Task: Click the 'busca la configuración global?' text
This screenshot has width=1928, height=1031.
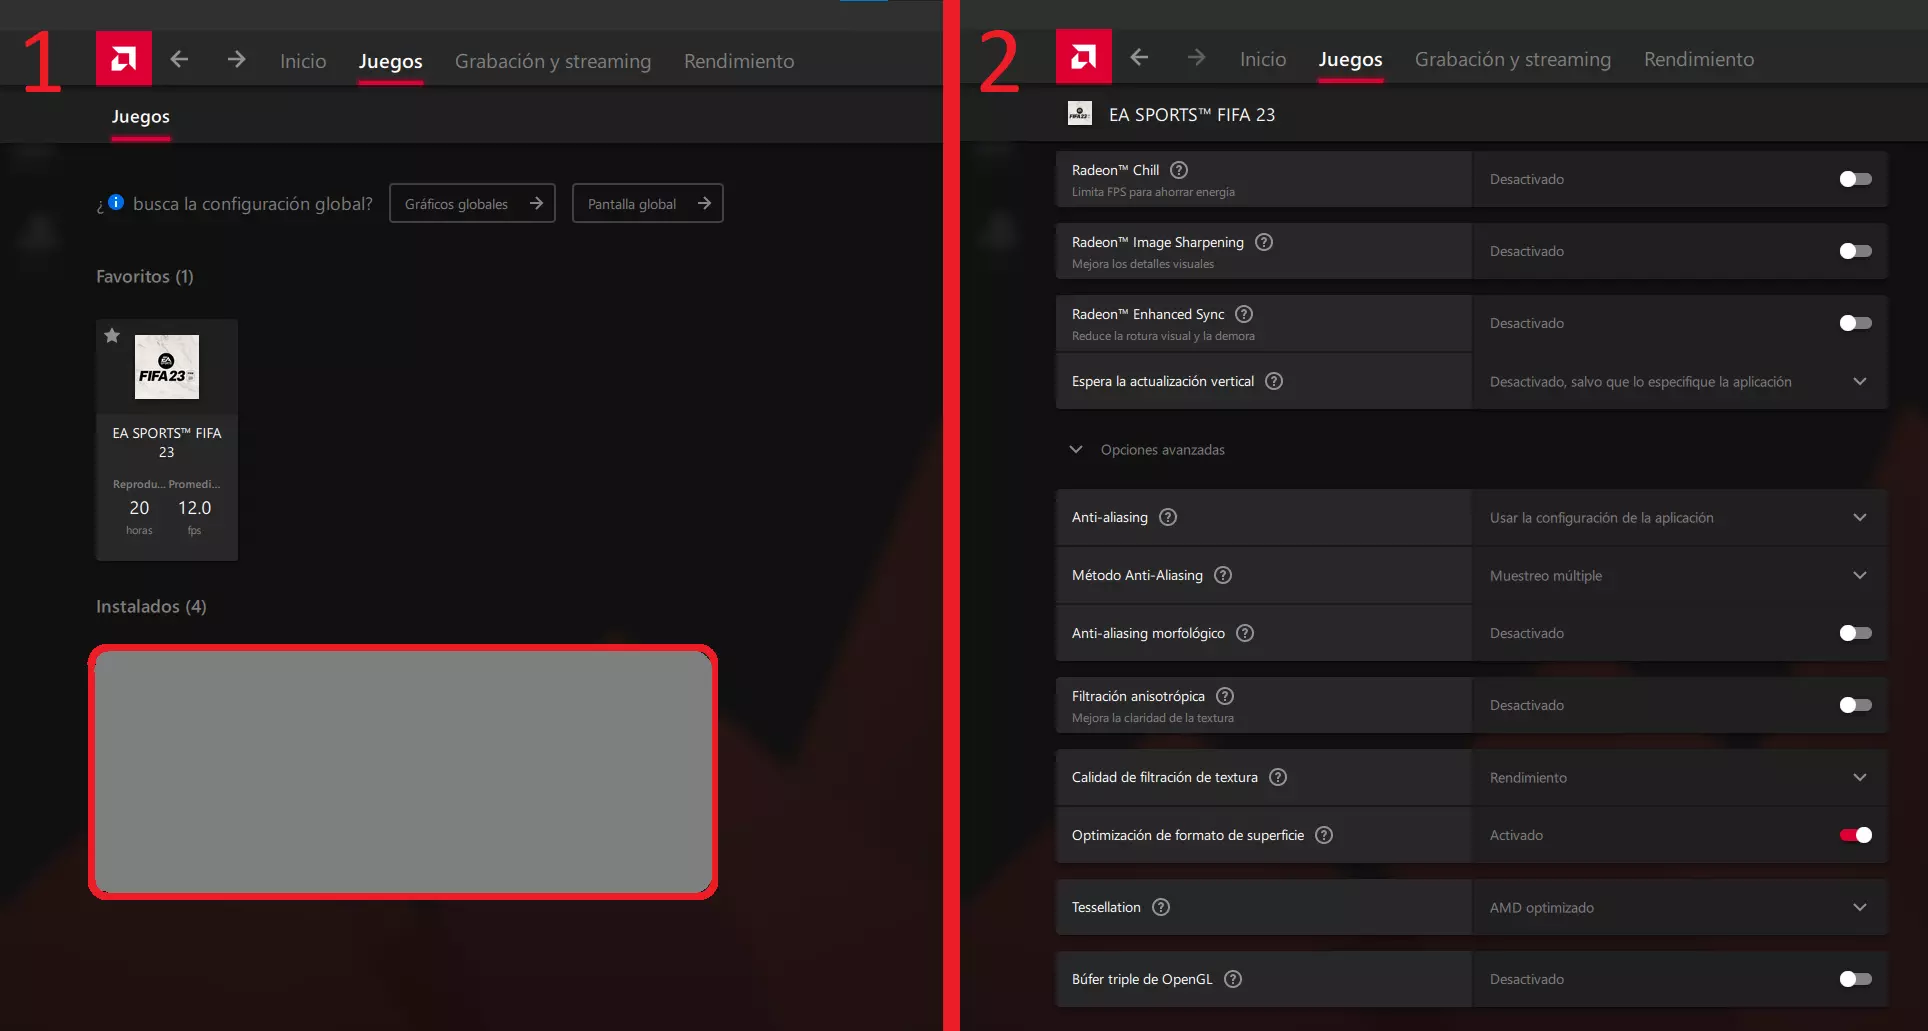Action: tap(253, 204)
